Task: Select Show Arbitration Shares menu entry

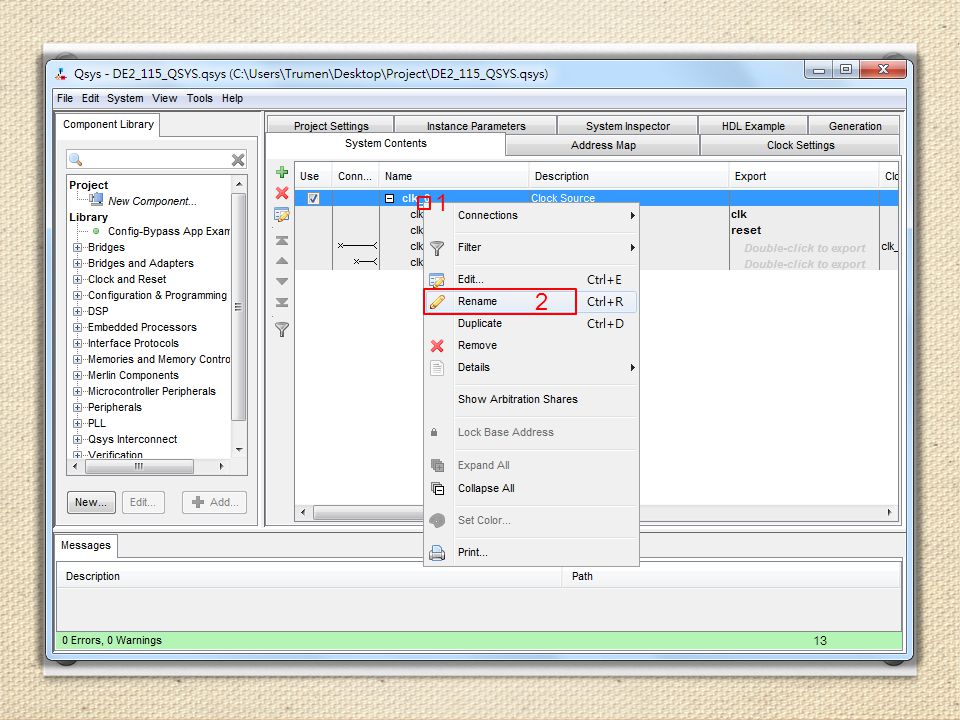Action: coord(531,400)
